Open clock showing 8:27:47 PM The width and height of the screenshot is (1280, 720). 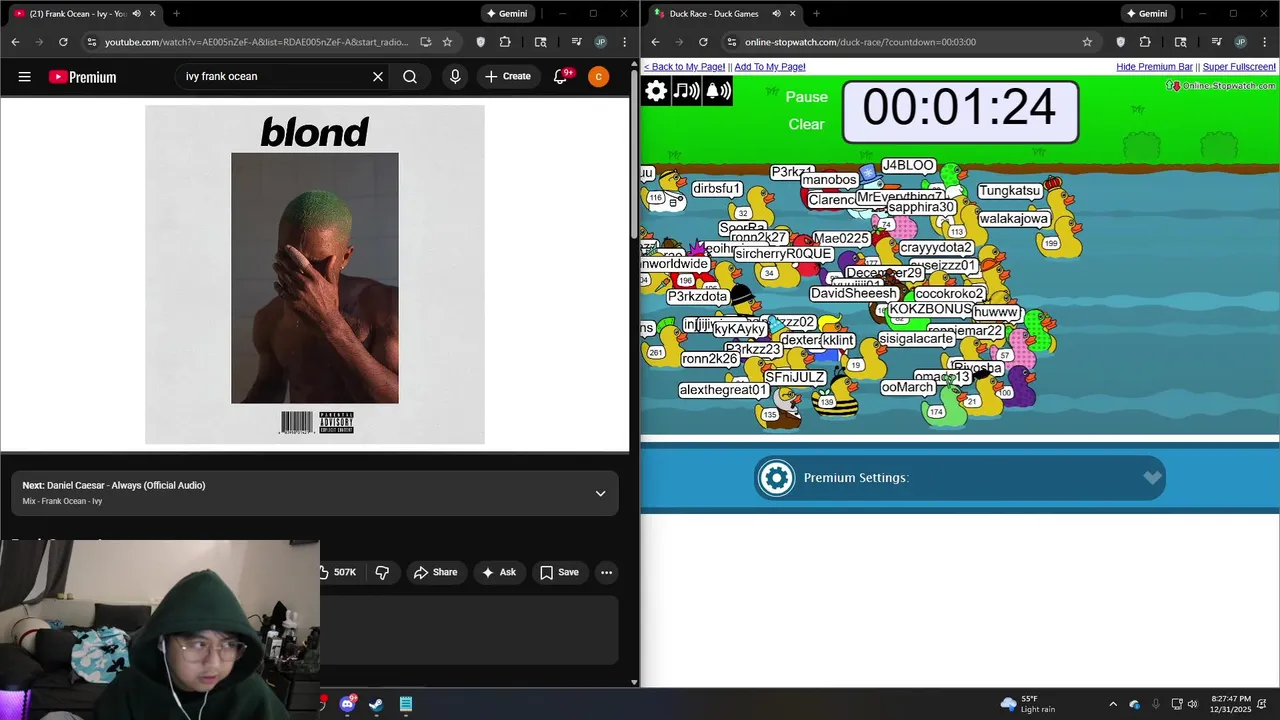click(1231, 704)
